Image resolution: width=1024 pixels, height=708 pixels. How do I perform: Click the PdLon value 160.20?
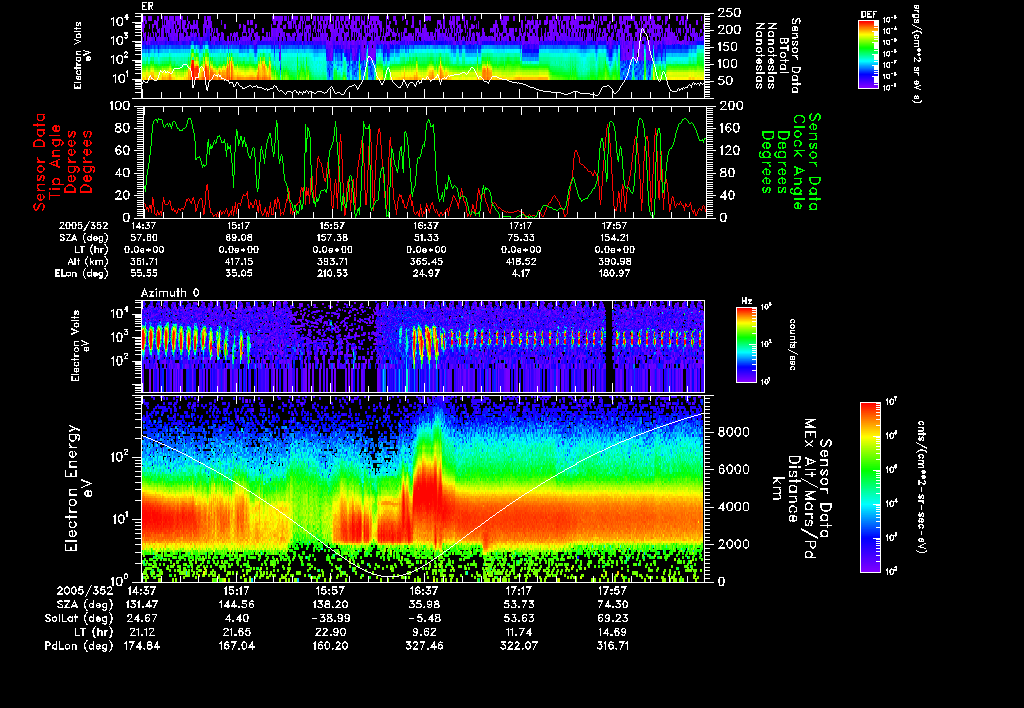(x=330, y=645)
